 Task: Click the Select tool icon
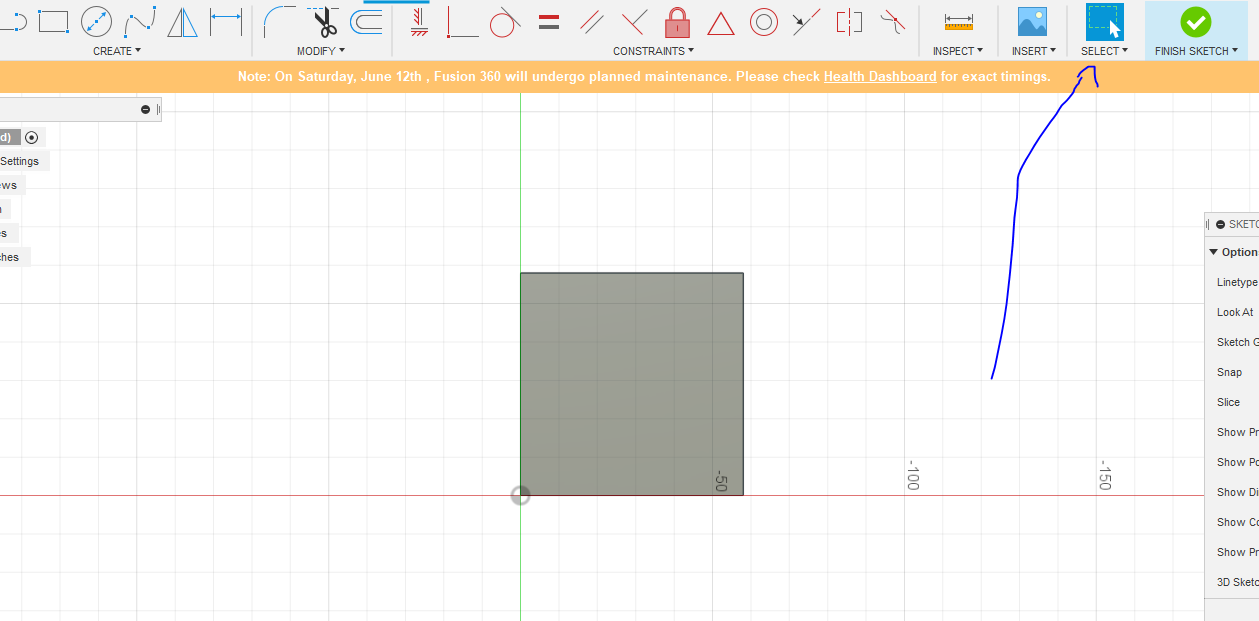coord(1104,21)
